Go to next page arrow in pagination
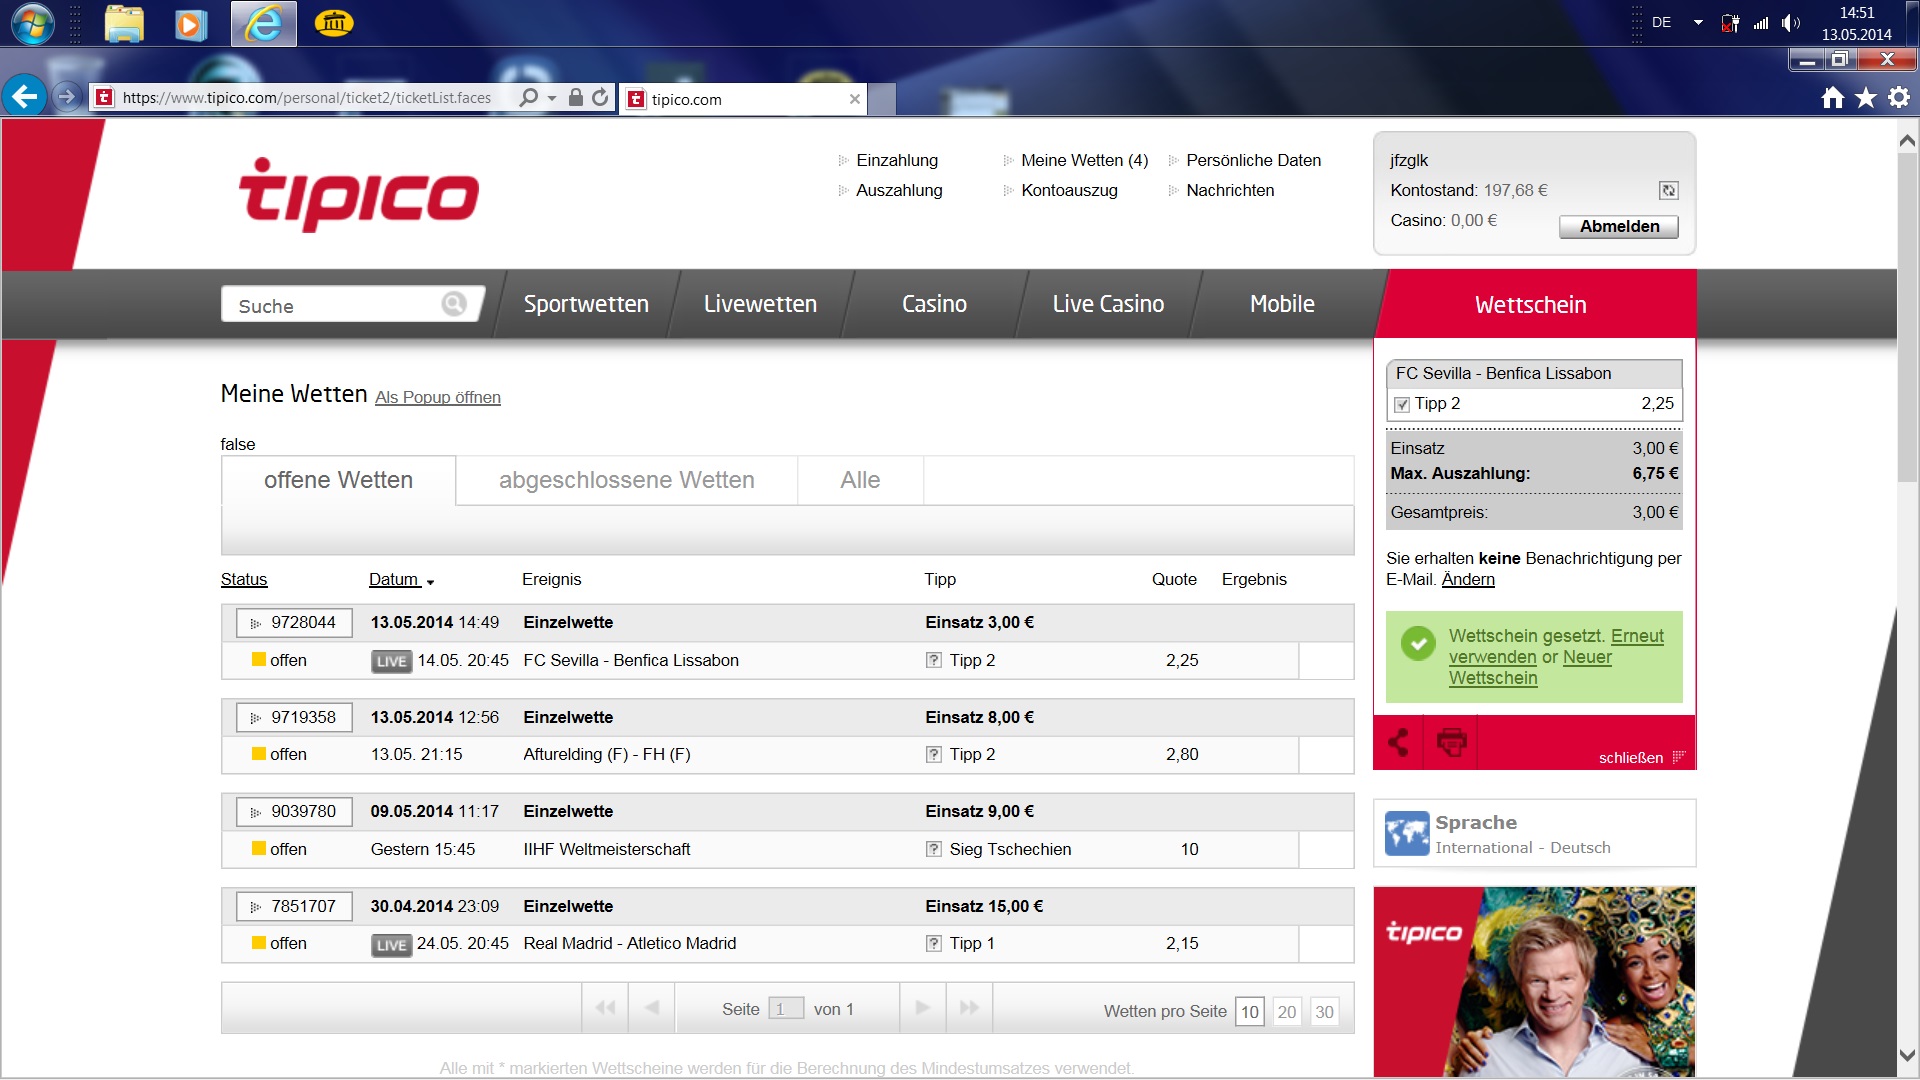 tap(923, 1008)
